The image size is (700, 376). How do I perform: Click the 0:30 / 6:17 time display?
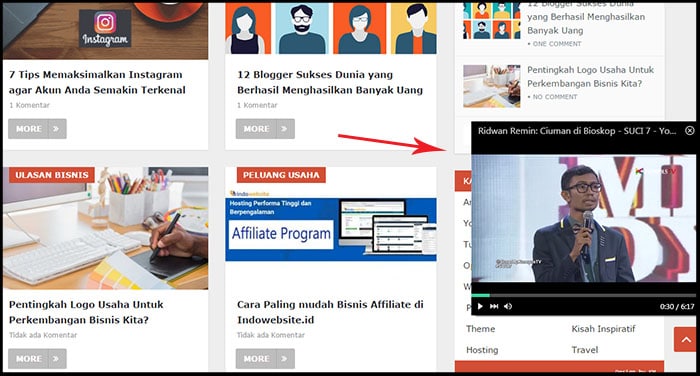(x=677, y=306)
